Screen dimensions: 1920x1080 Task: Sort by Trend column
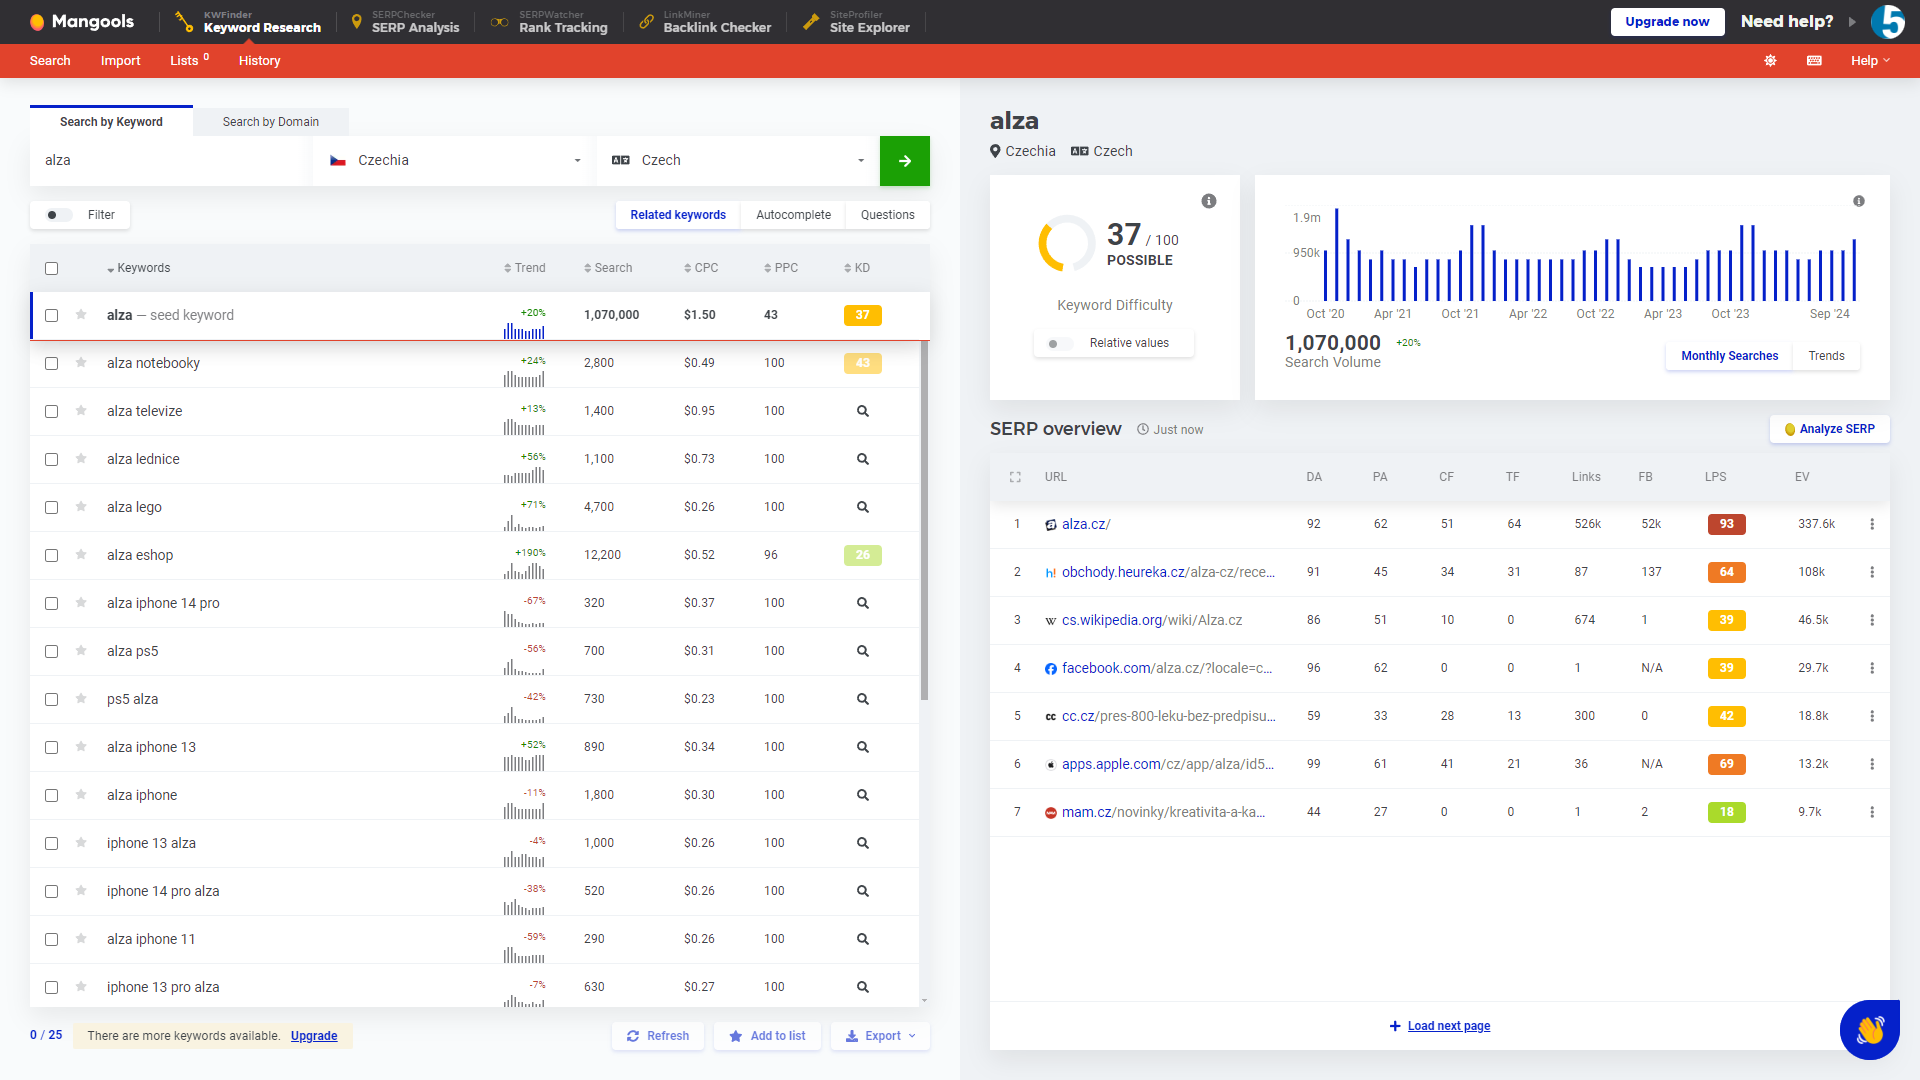tap(525, 268)
